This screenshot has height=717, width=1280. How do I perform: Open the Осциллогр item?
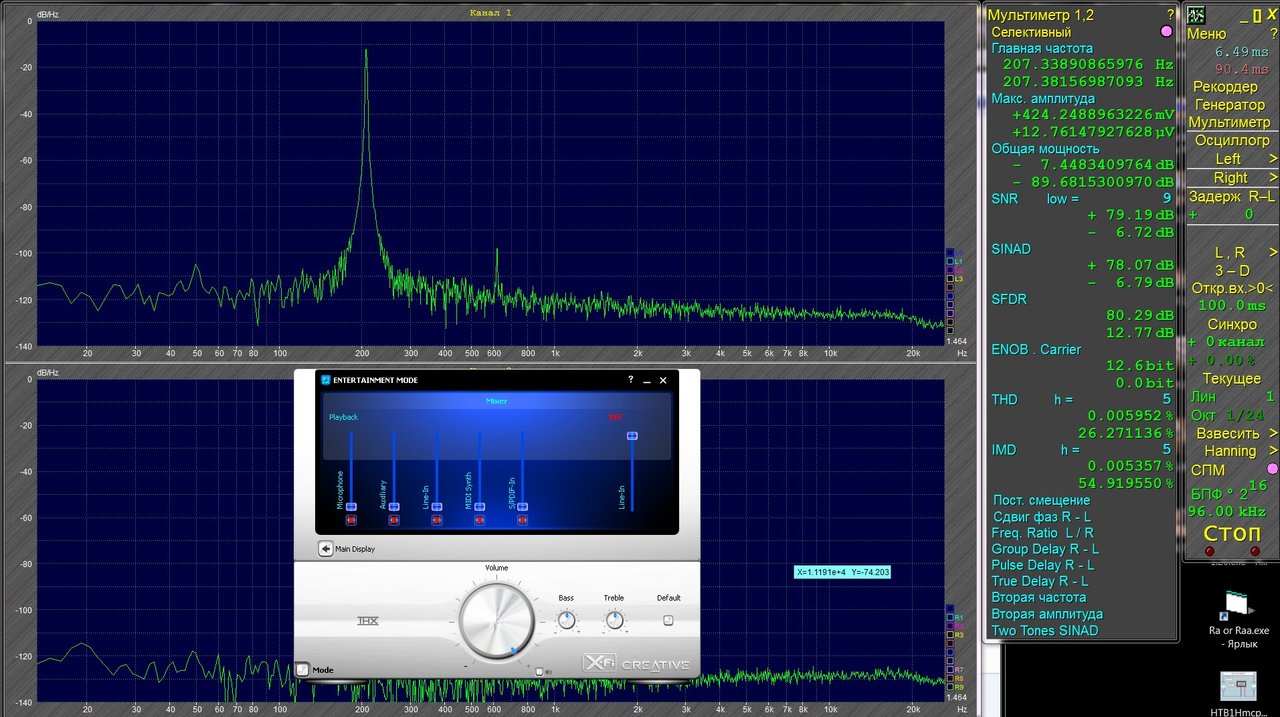1232,141
